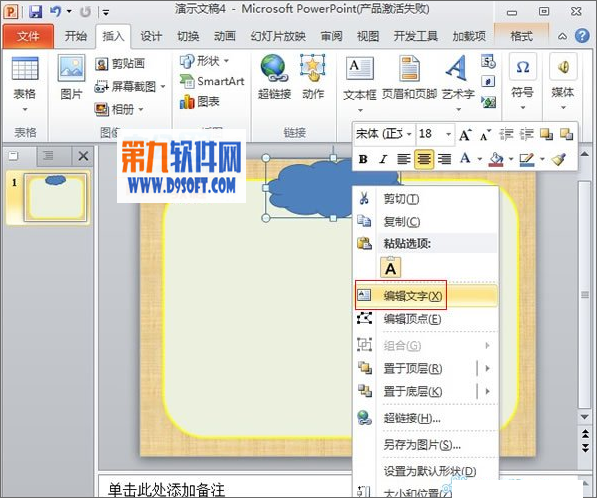Open the 媒体 media dropdown
This screenshot has width=597, height=498.
point(563,81)
